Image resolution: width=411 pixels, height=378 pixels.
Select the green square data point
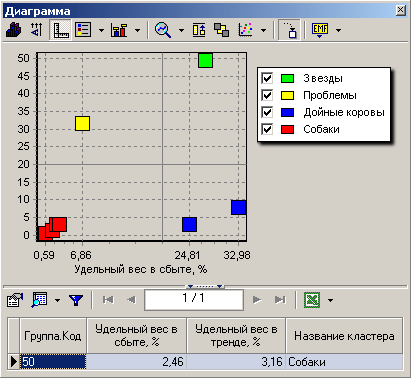tap(205, 60)
